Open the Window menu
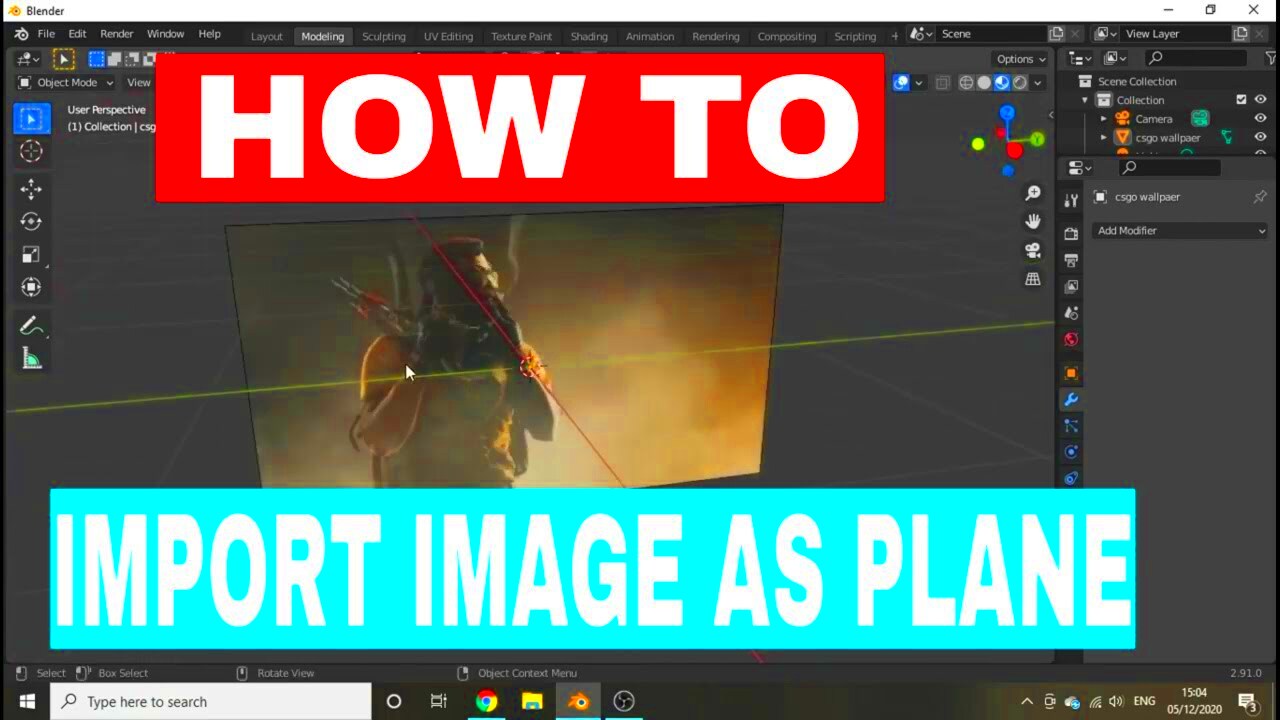This screenshot has height=720, width=1280. tap(165, 34)
